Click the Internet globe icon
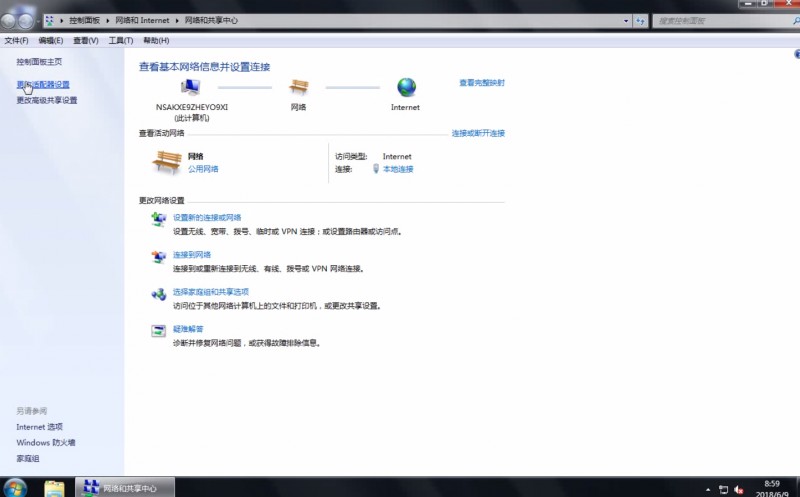Screen dimensions: 800x497 tap(406, 87)
